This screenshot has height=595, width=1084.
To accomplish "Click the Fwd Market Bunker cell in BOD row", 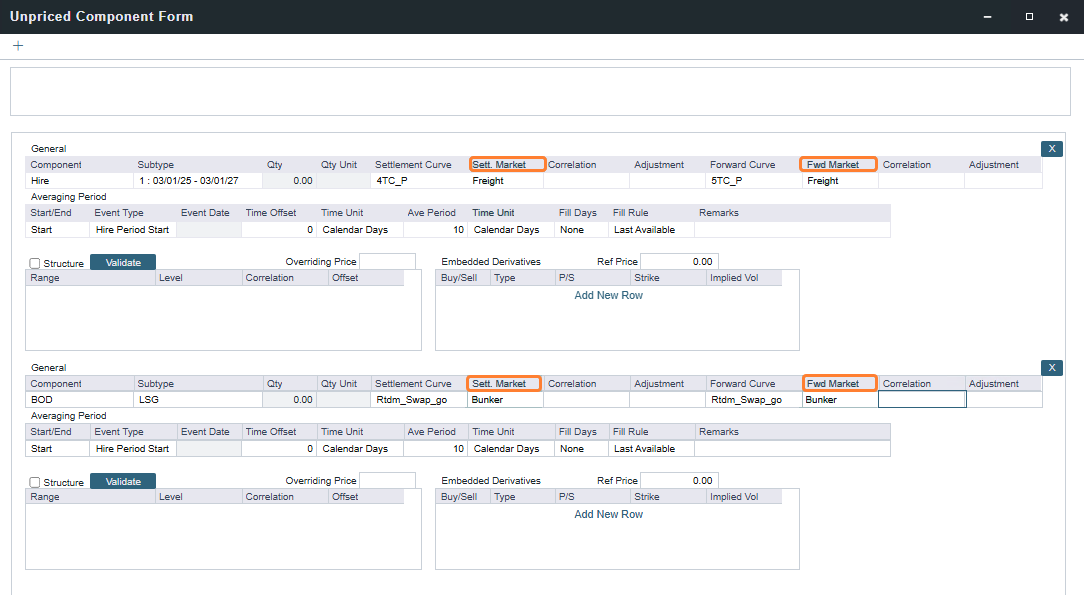I will coord(840,400).
